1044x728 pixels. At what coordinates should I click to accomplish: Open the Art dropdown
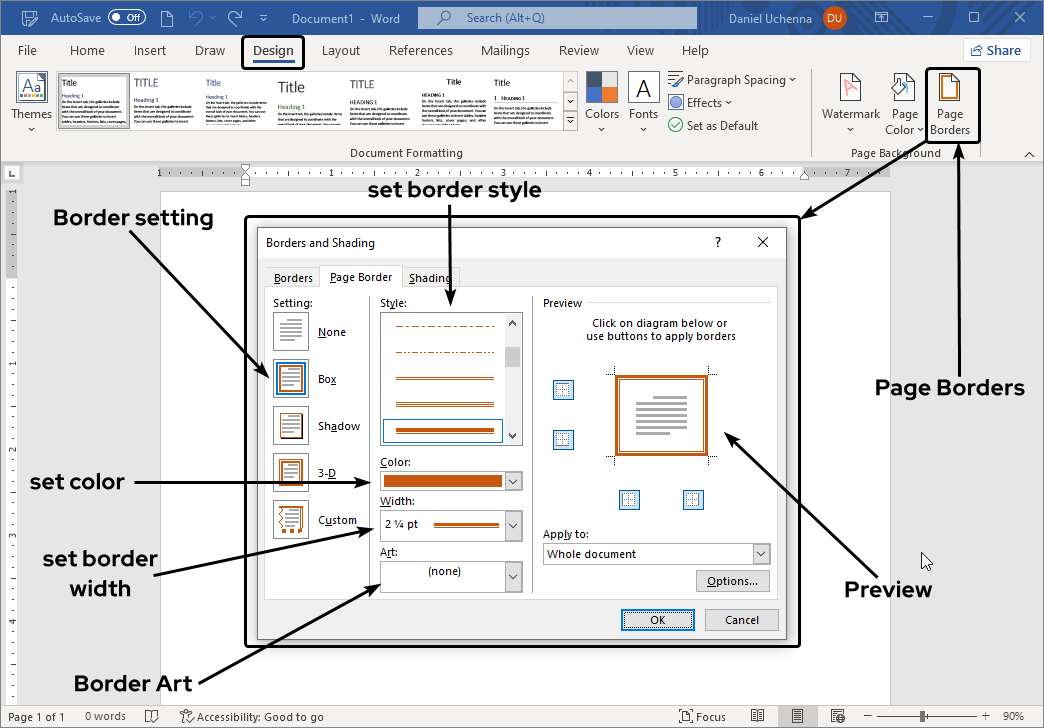(x=514, y=576)
